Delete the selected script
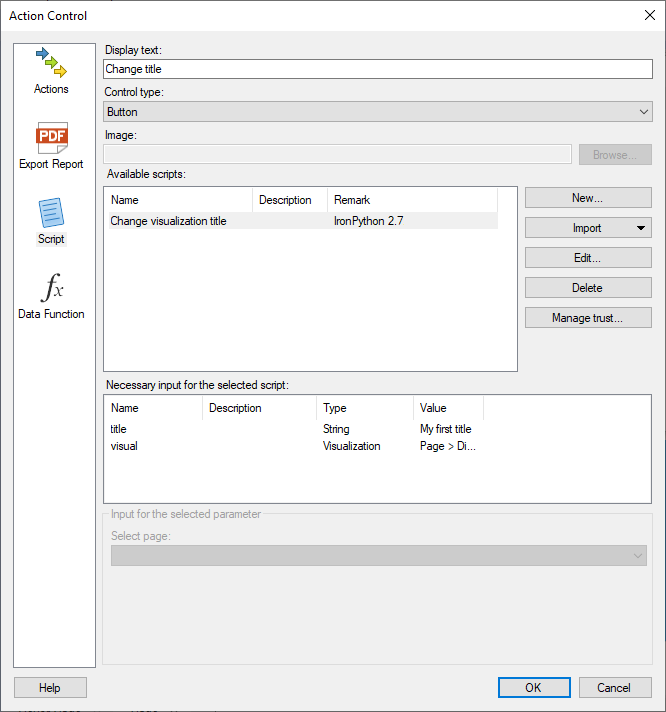 [x=588, y=288]
